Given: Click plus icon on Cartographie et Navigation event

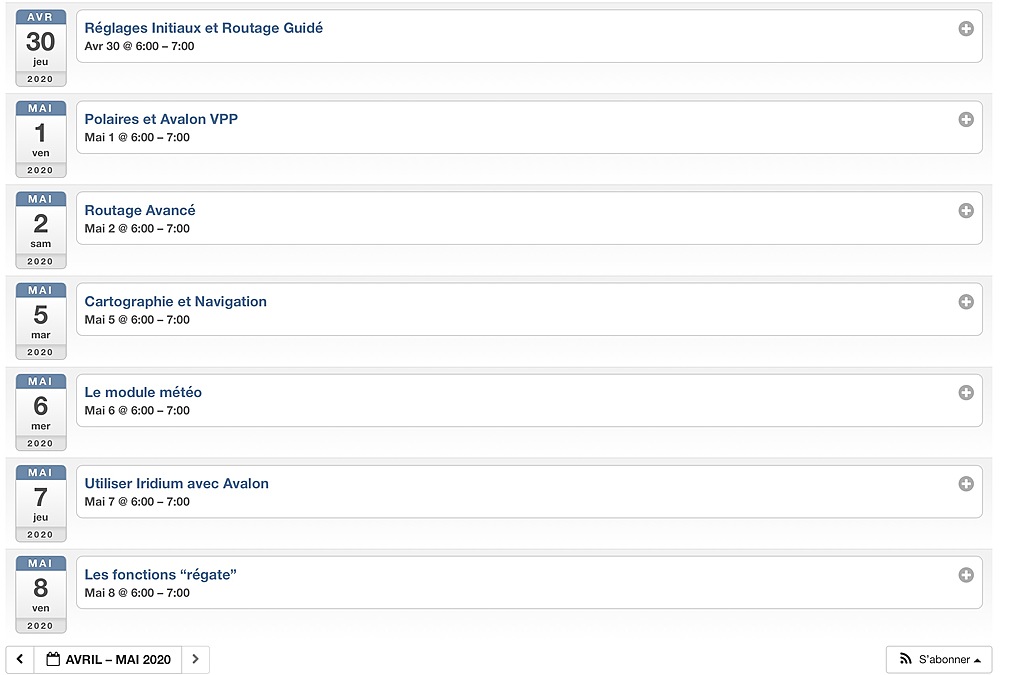Looking at the screenshot, I should tap(966, 302).
